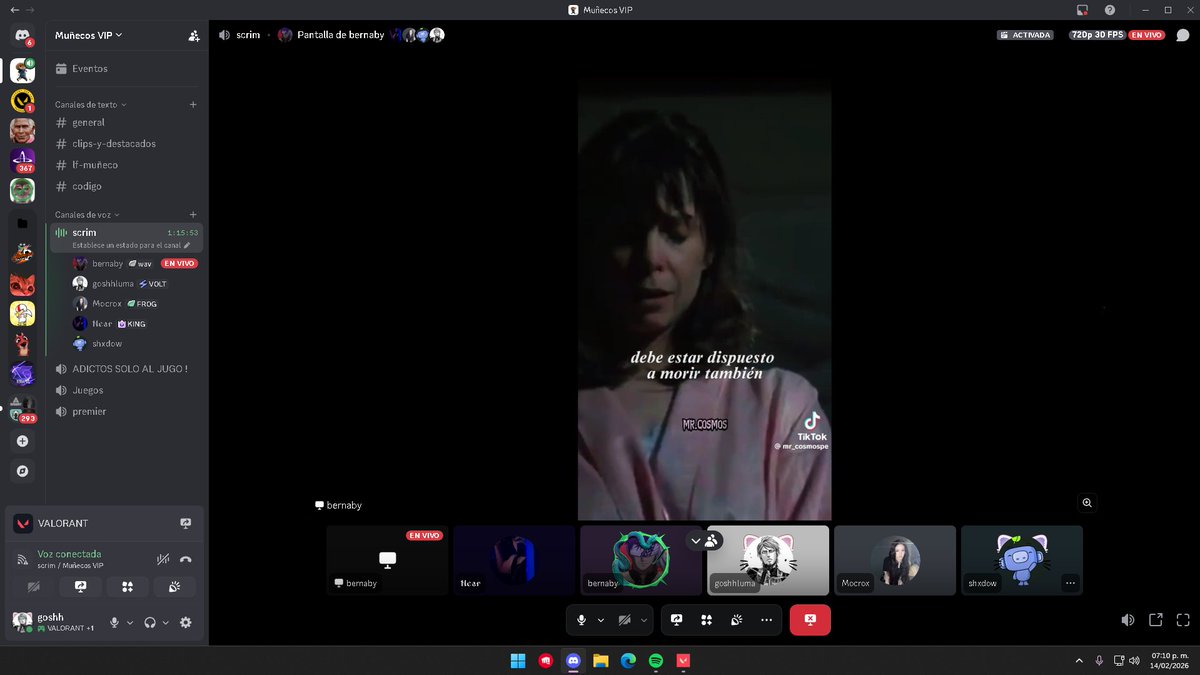Toggle noise suppression in voice panel
Screen dimensions: 1200x675
pyautogui.click(x=163, y=559)
